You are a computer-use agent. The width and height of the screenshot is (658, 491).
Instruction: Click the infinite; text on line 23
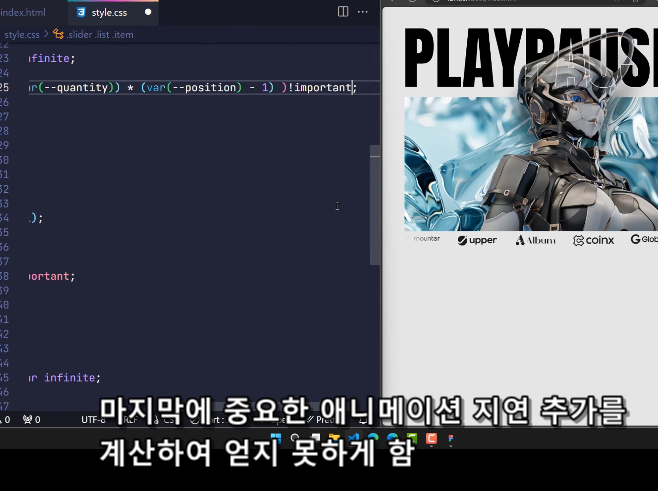[x=52, y=58]
